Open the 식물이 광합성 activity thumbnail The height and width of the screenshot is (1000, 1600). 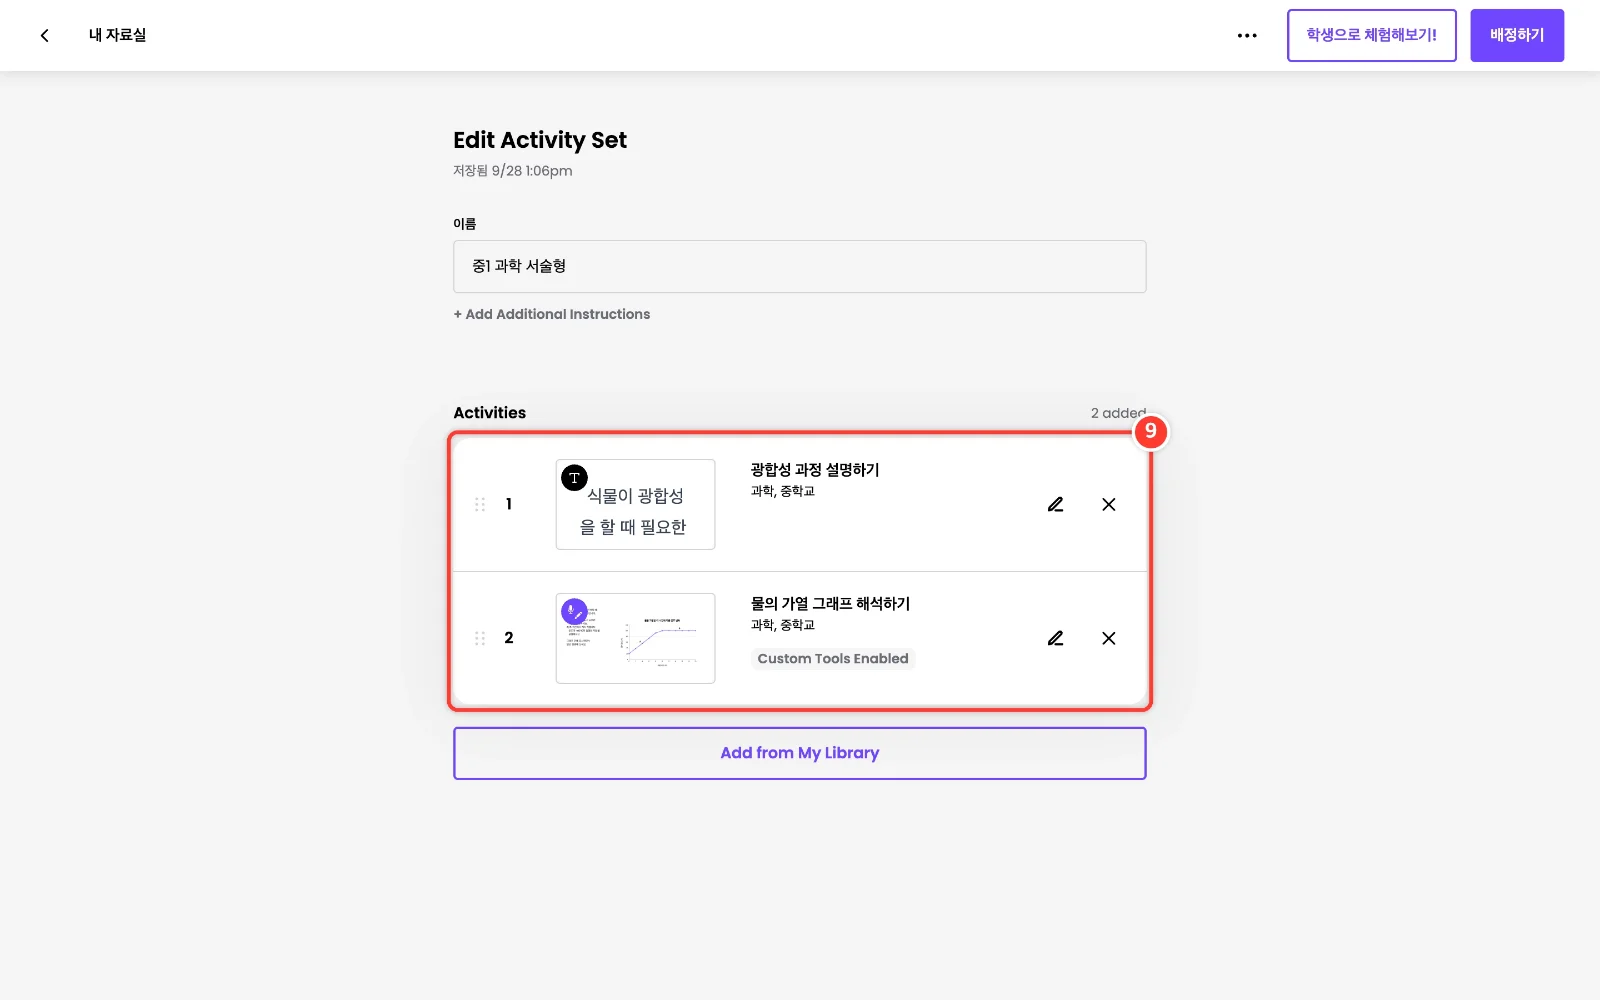click(x=635, y=504)
